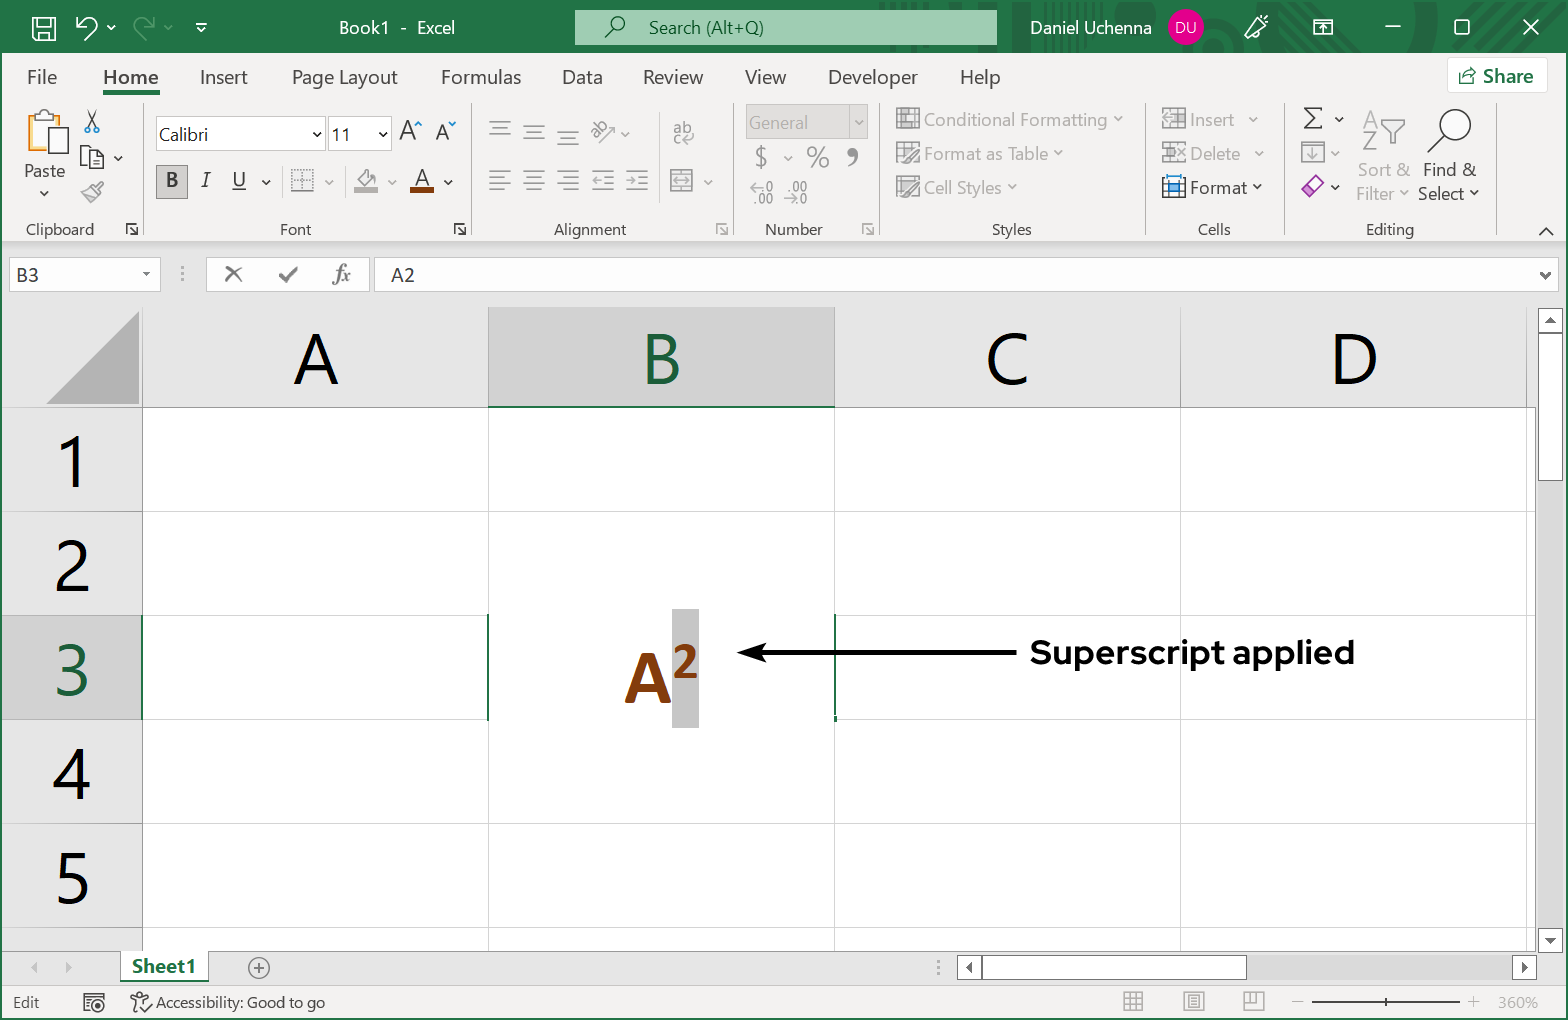Toggle Bold formatting button
1568x1020 pixels.
[x=172, y=180]
